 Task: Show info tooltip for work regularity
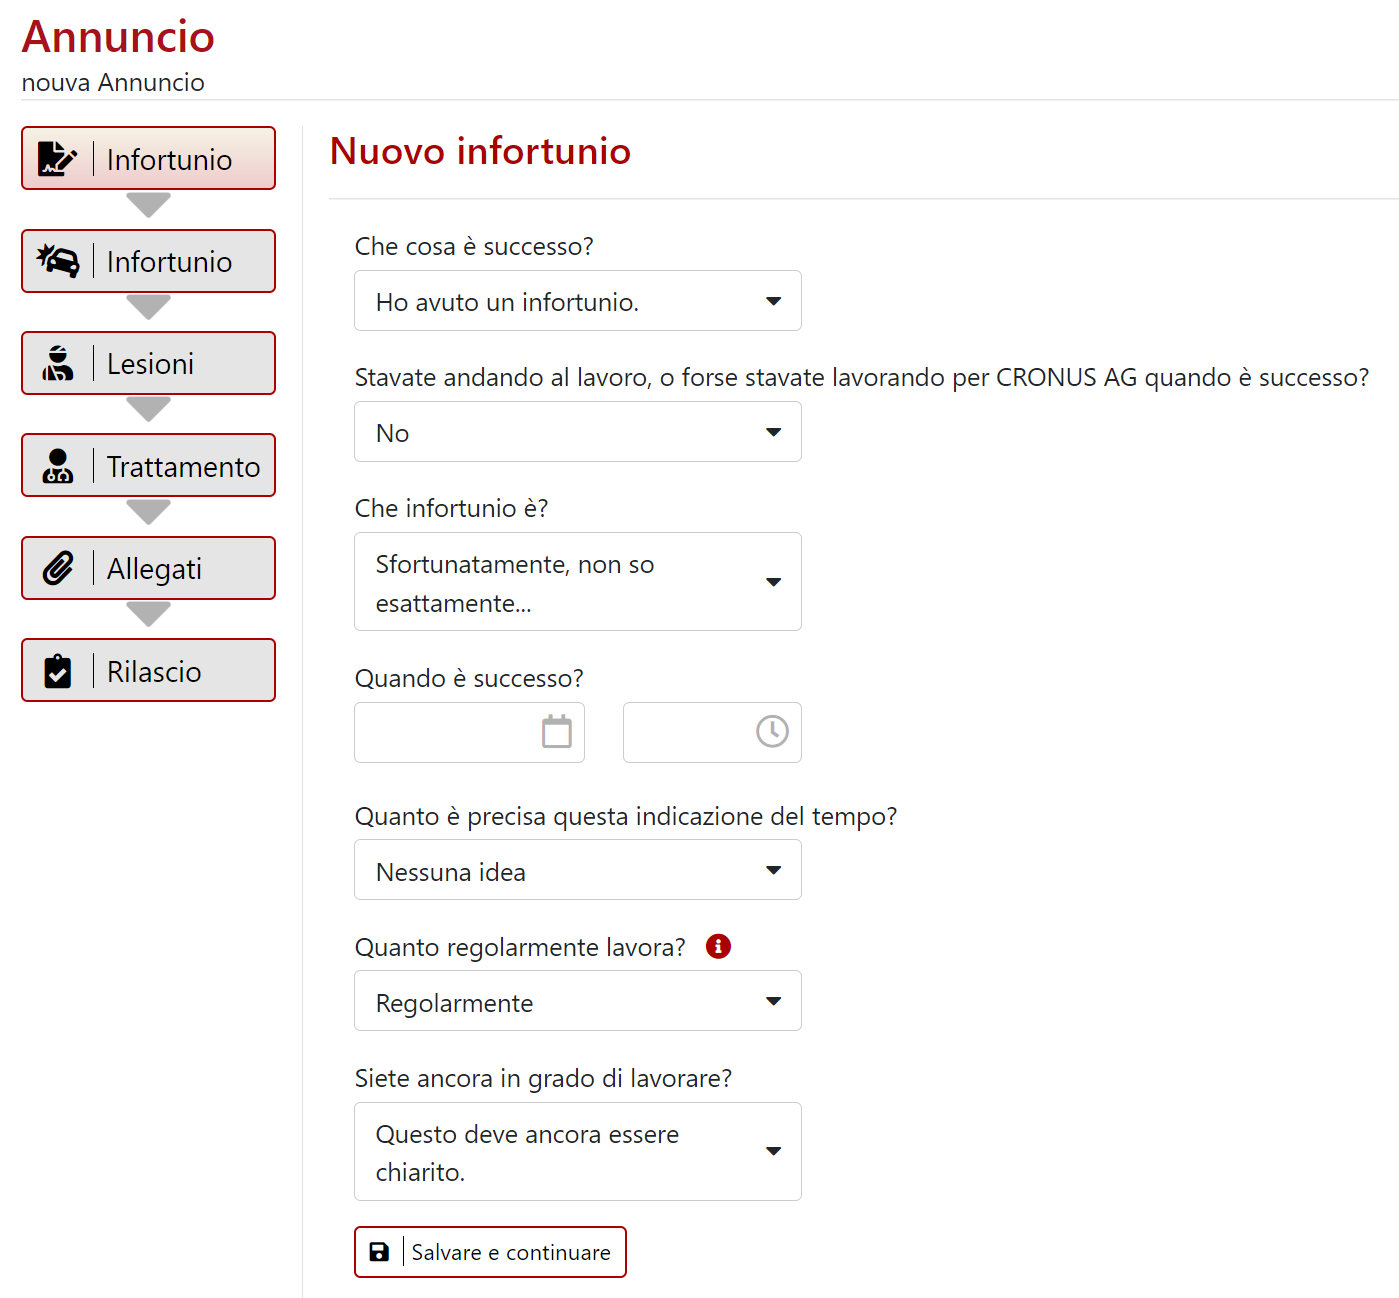coord(718,946)
